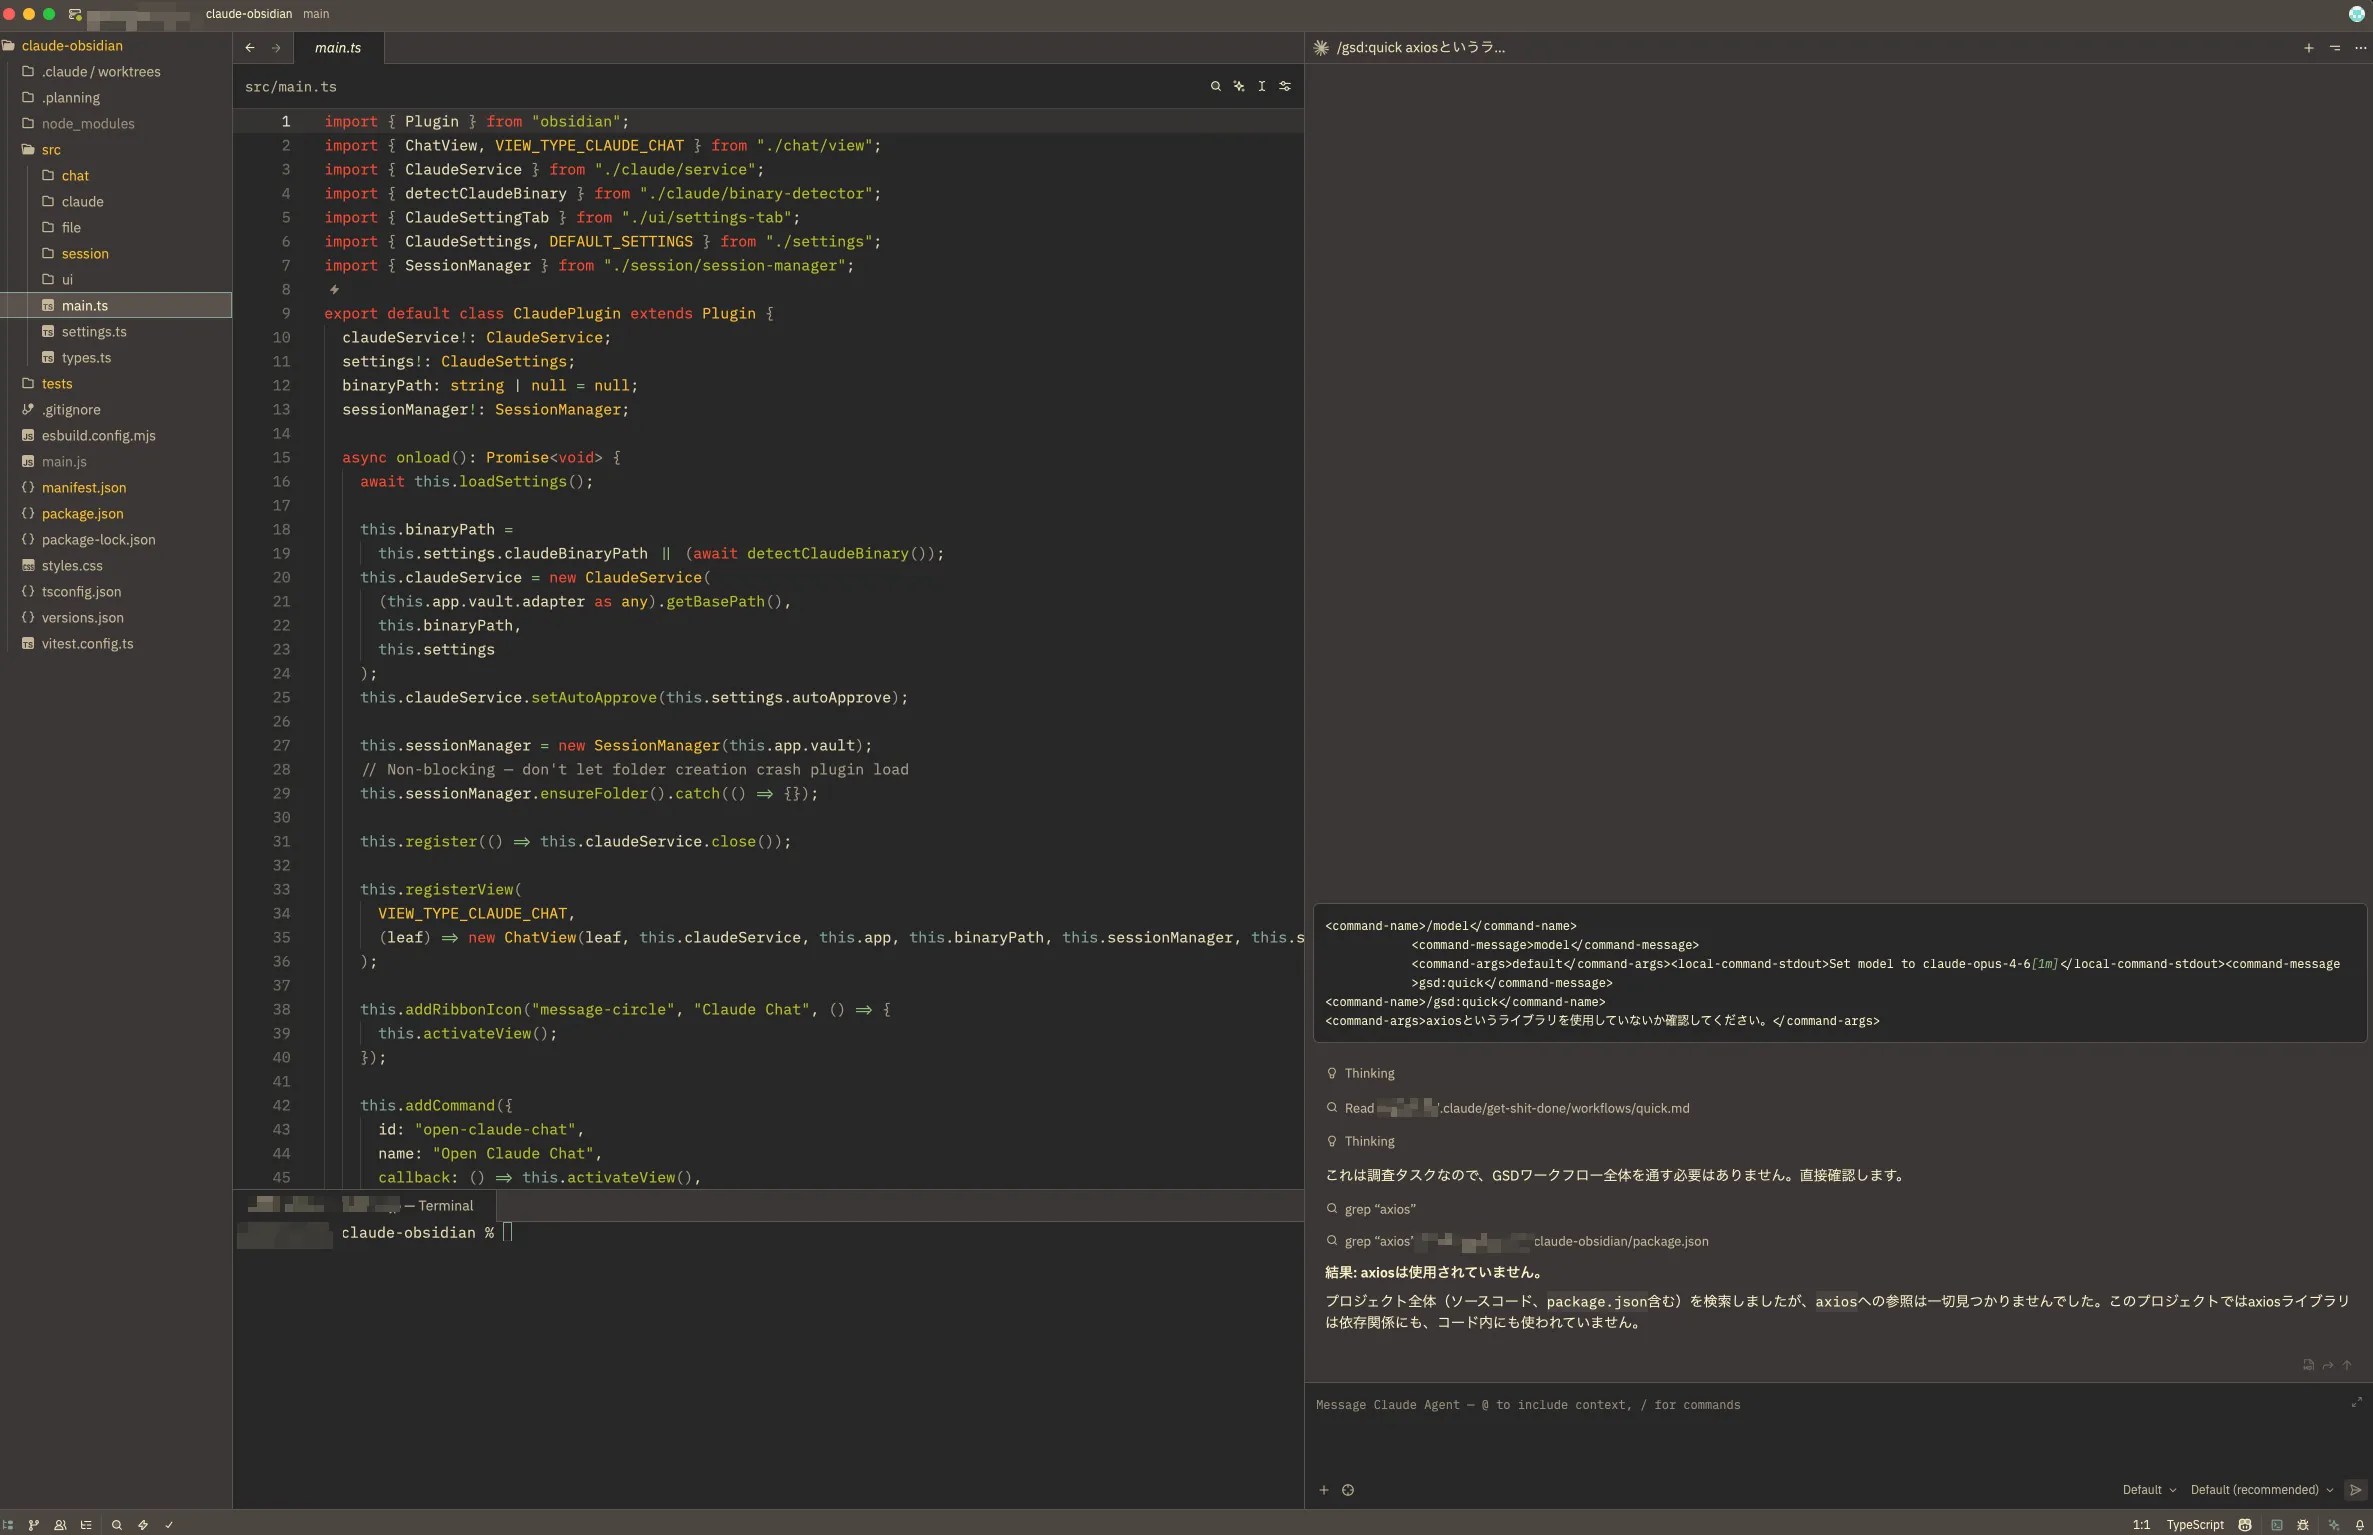This screenshot has height=1535, width=2373.
Task: Open the collaboration panel icon
Action: coord(60,1525)
